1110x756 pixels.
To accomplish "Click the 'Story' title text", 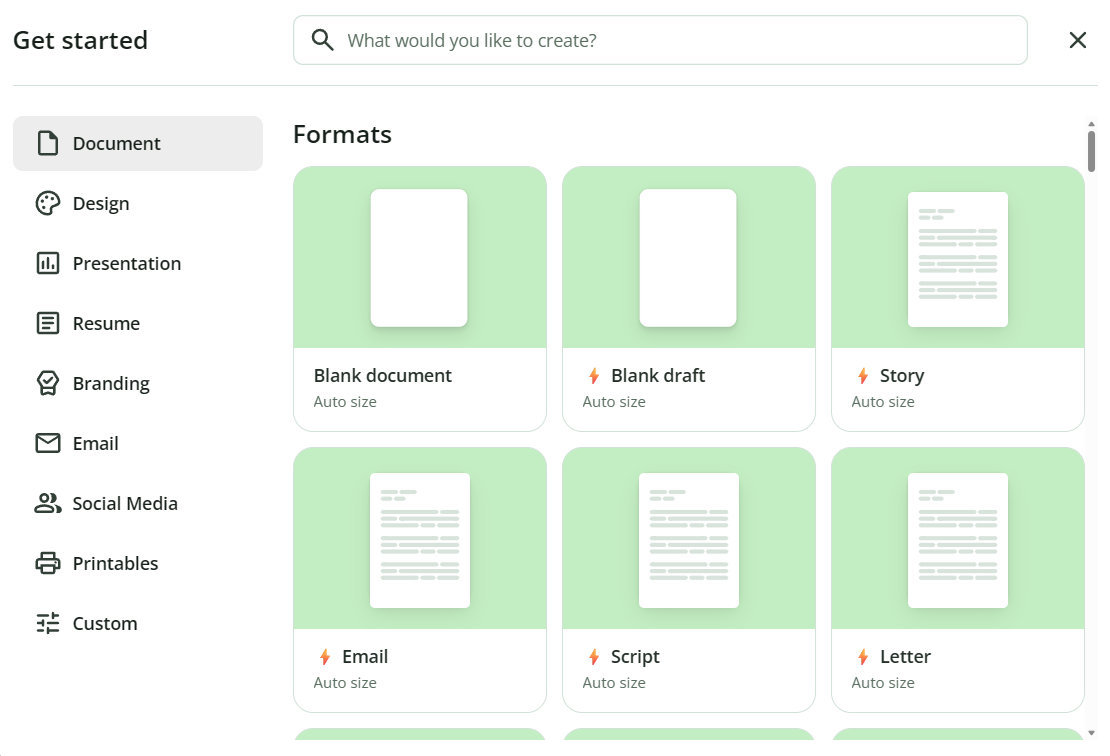I will [x=902, y=376].
